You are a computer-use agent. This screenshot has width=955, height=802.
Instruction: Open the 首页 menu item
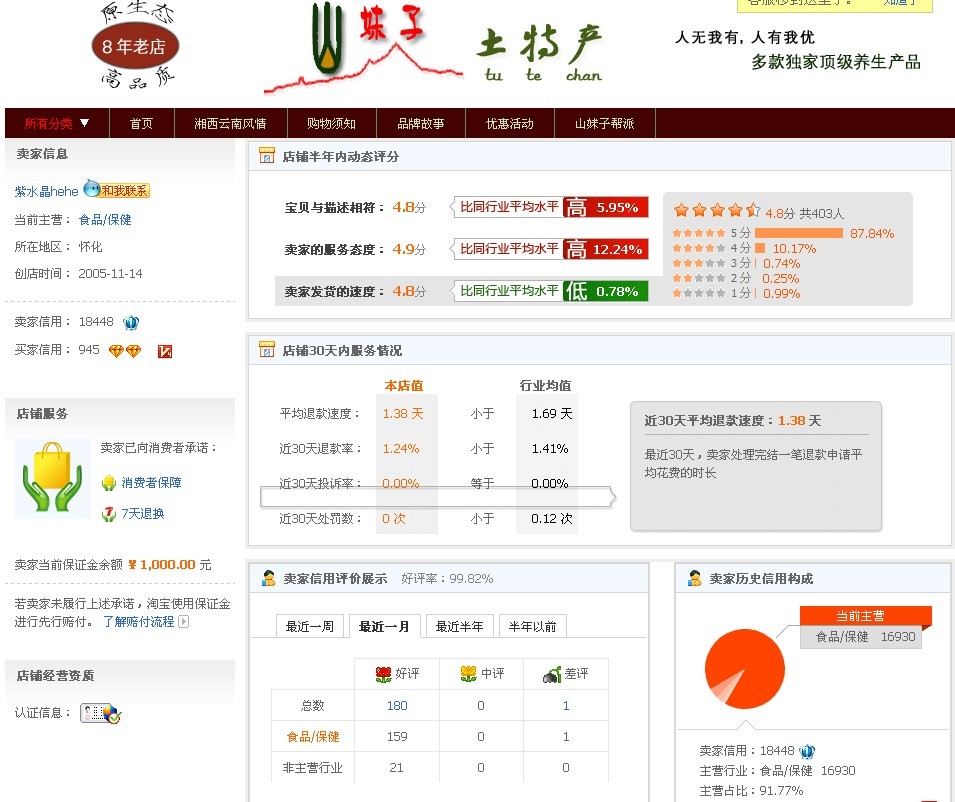pos(141,124)
